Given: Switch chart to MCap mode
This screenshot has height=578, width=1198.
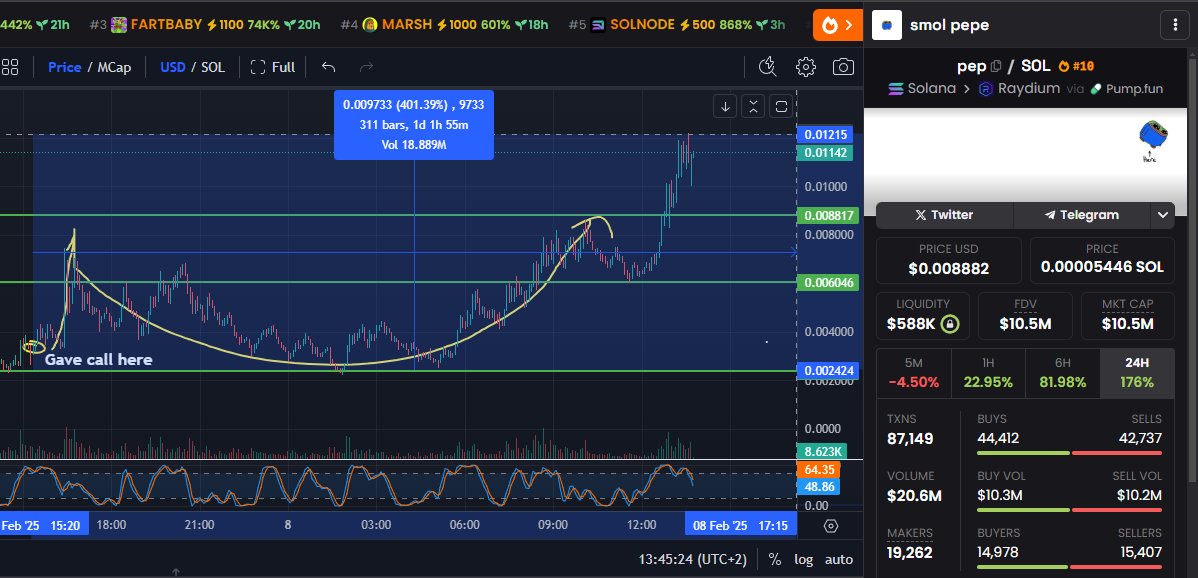Looking at the screenshot, I should point(114,67).
